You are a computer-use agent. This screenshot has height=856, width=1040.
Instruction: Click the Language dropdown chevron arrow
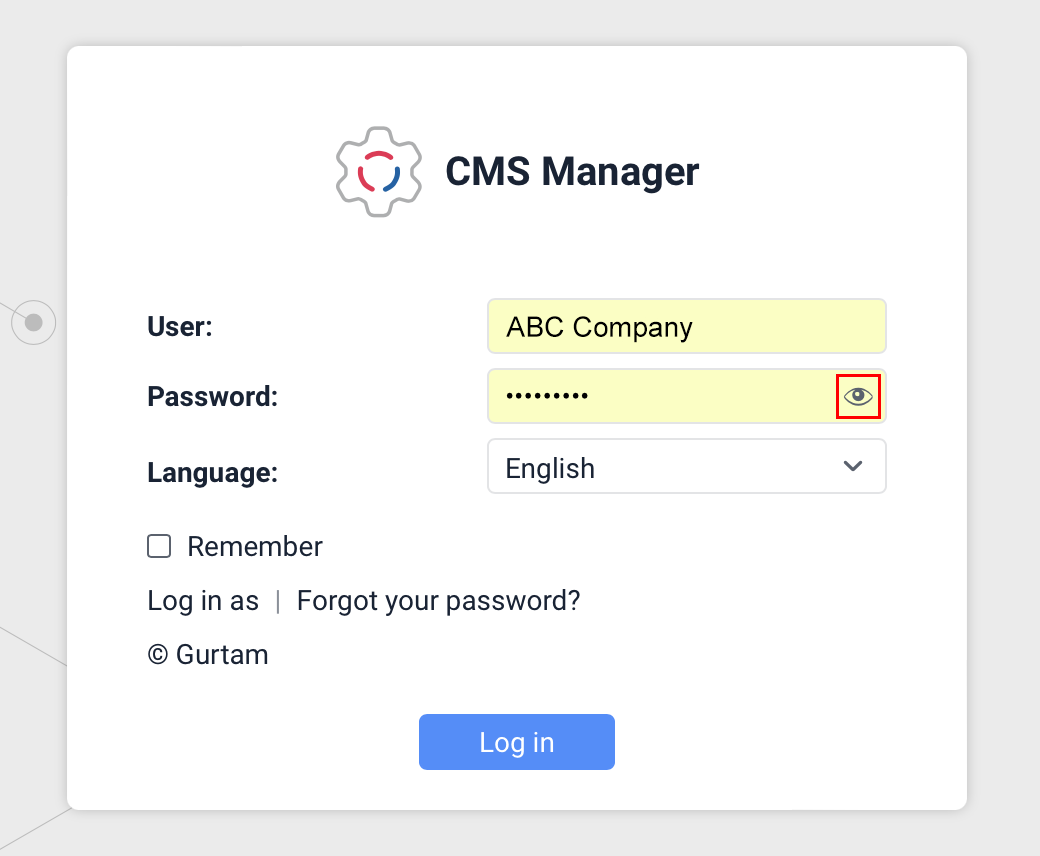(x=853, y=466)
